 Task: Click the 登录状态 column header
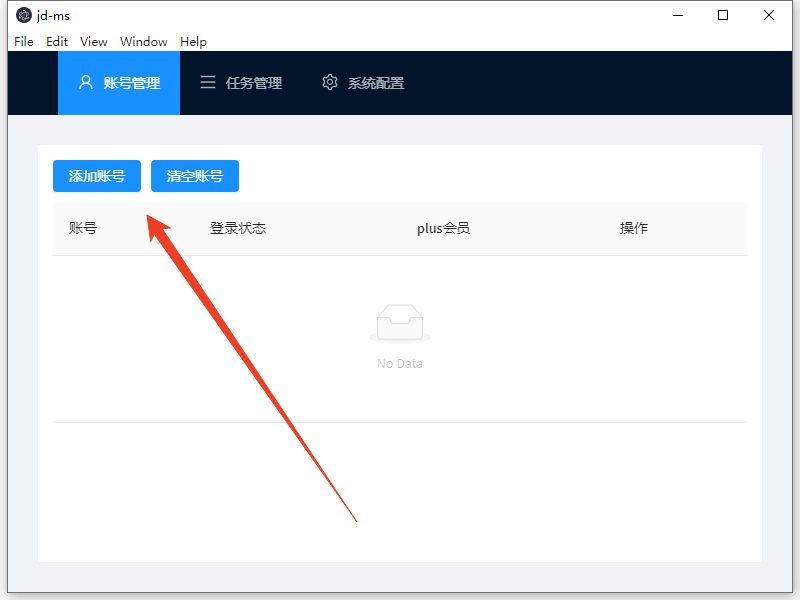238,228
